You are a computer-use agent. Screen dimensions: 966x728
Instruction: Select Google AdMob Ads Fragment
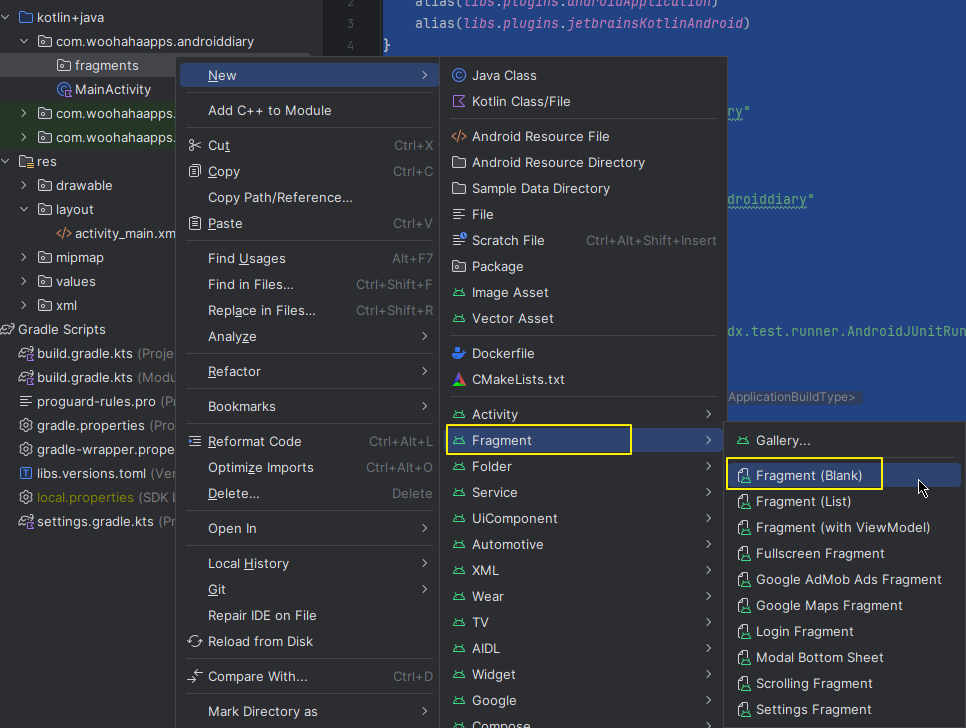click(x=843, y=580)
